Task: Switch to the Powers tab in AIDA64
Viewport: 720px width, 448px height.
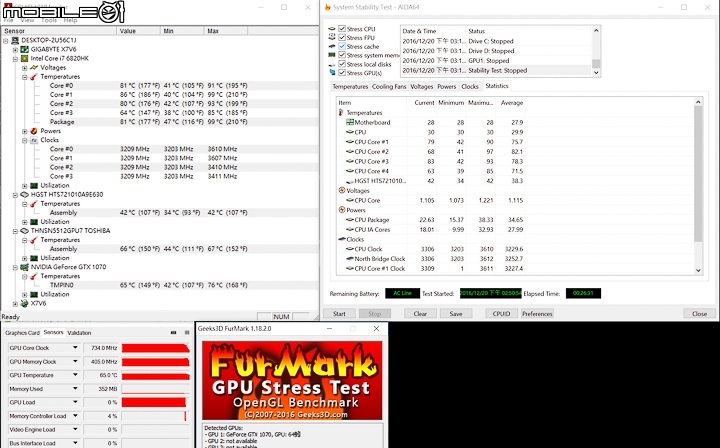Action: coord(447,87)
